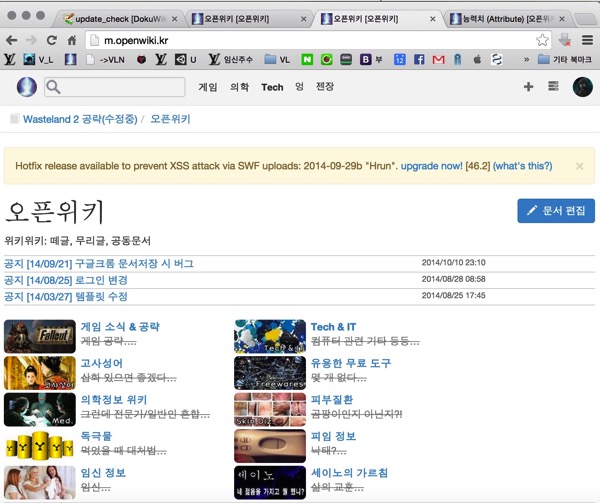Open the 게임 navigation menu
Screen dimensions: 600x503
coord(207,87)
